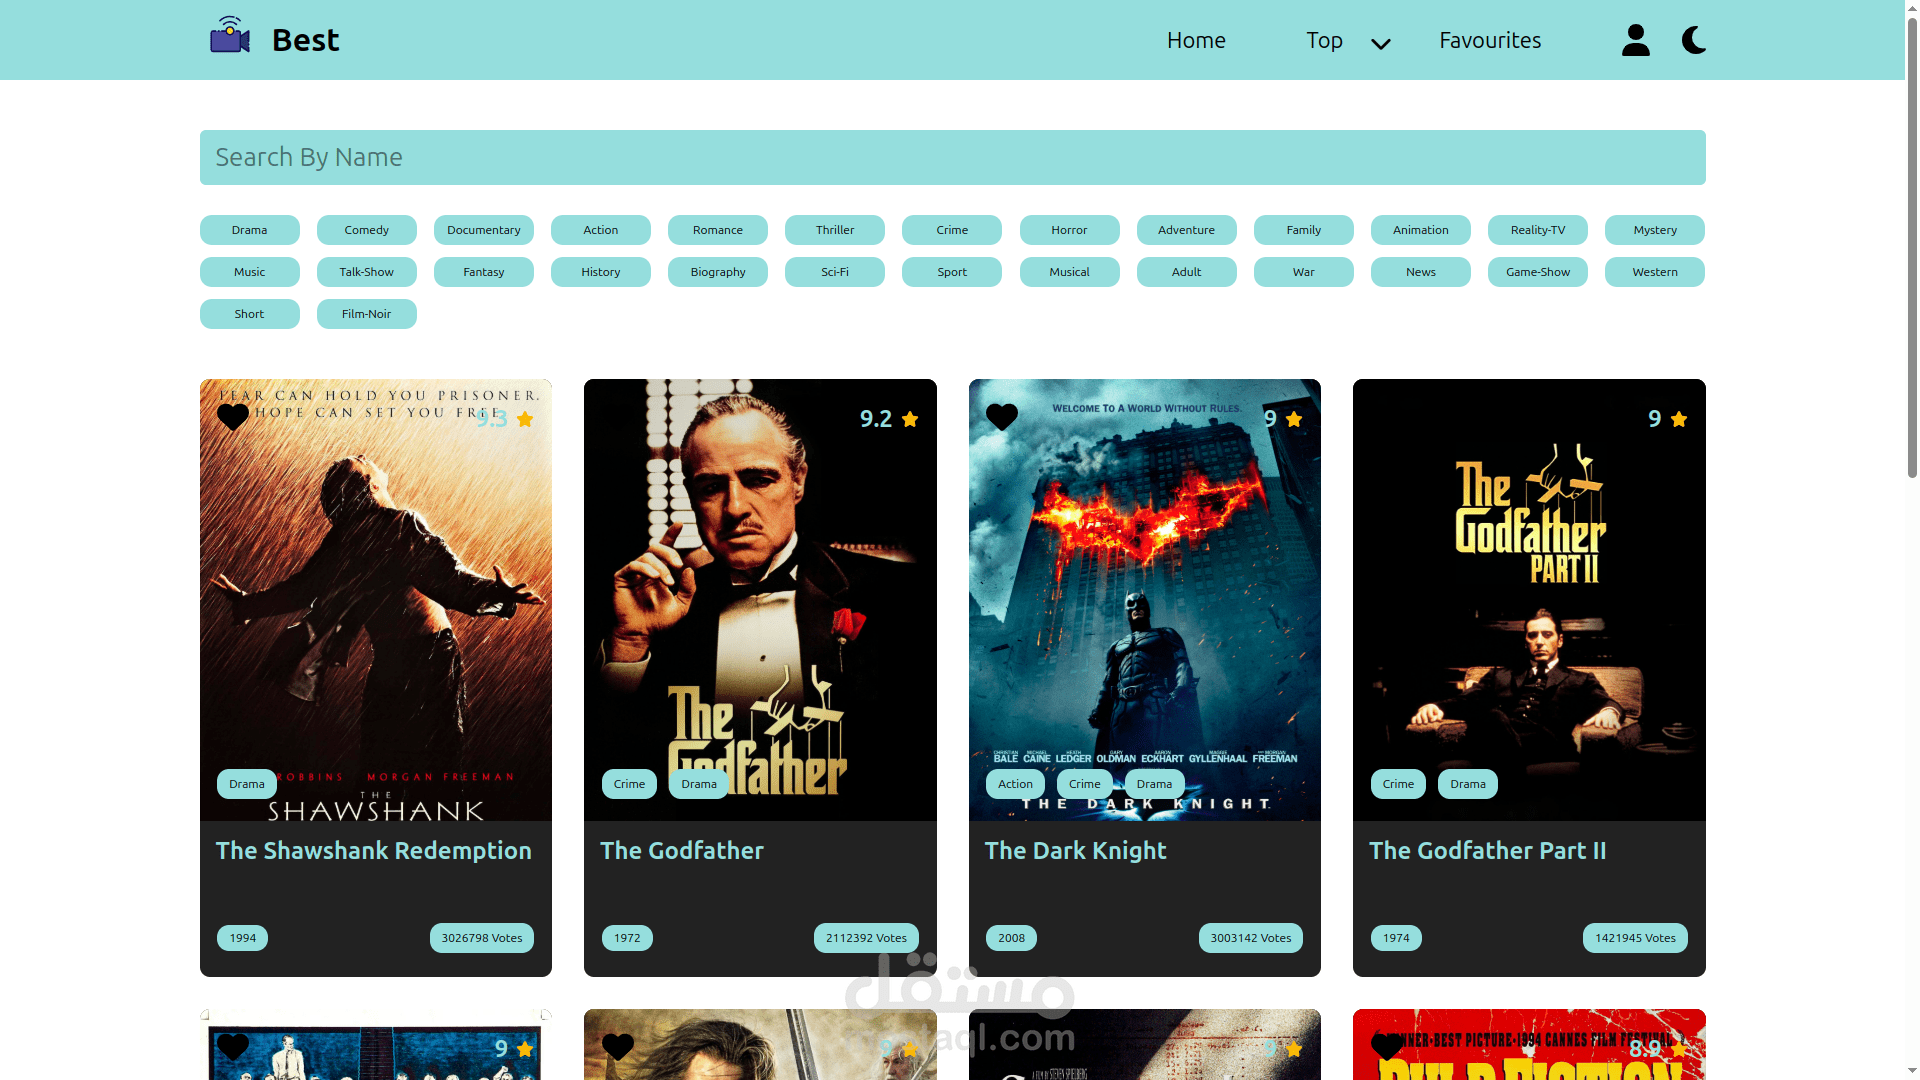Open The Shawshank Redemption poster
This screenshot has height=1080, width=1920.
point(376,600)
